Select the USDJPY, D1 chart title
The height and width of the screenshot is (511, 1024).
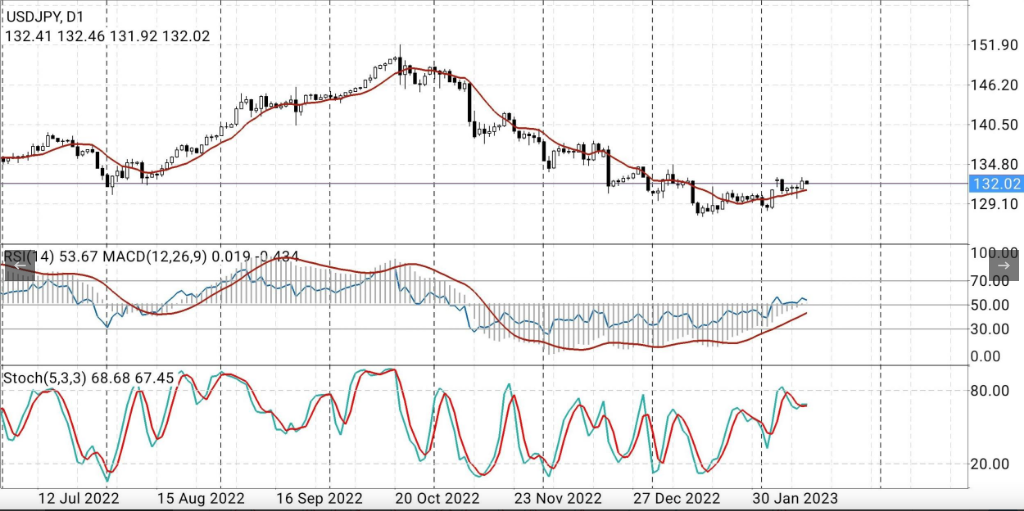pyautogui.click(x=47, y=16)
